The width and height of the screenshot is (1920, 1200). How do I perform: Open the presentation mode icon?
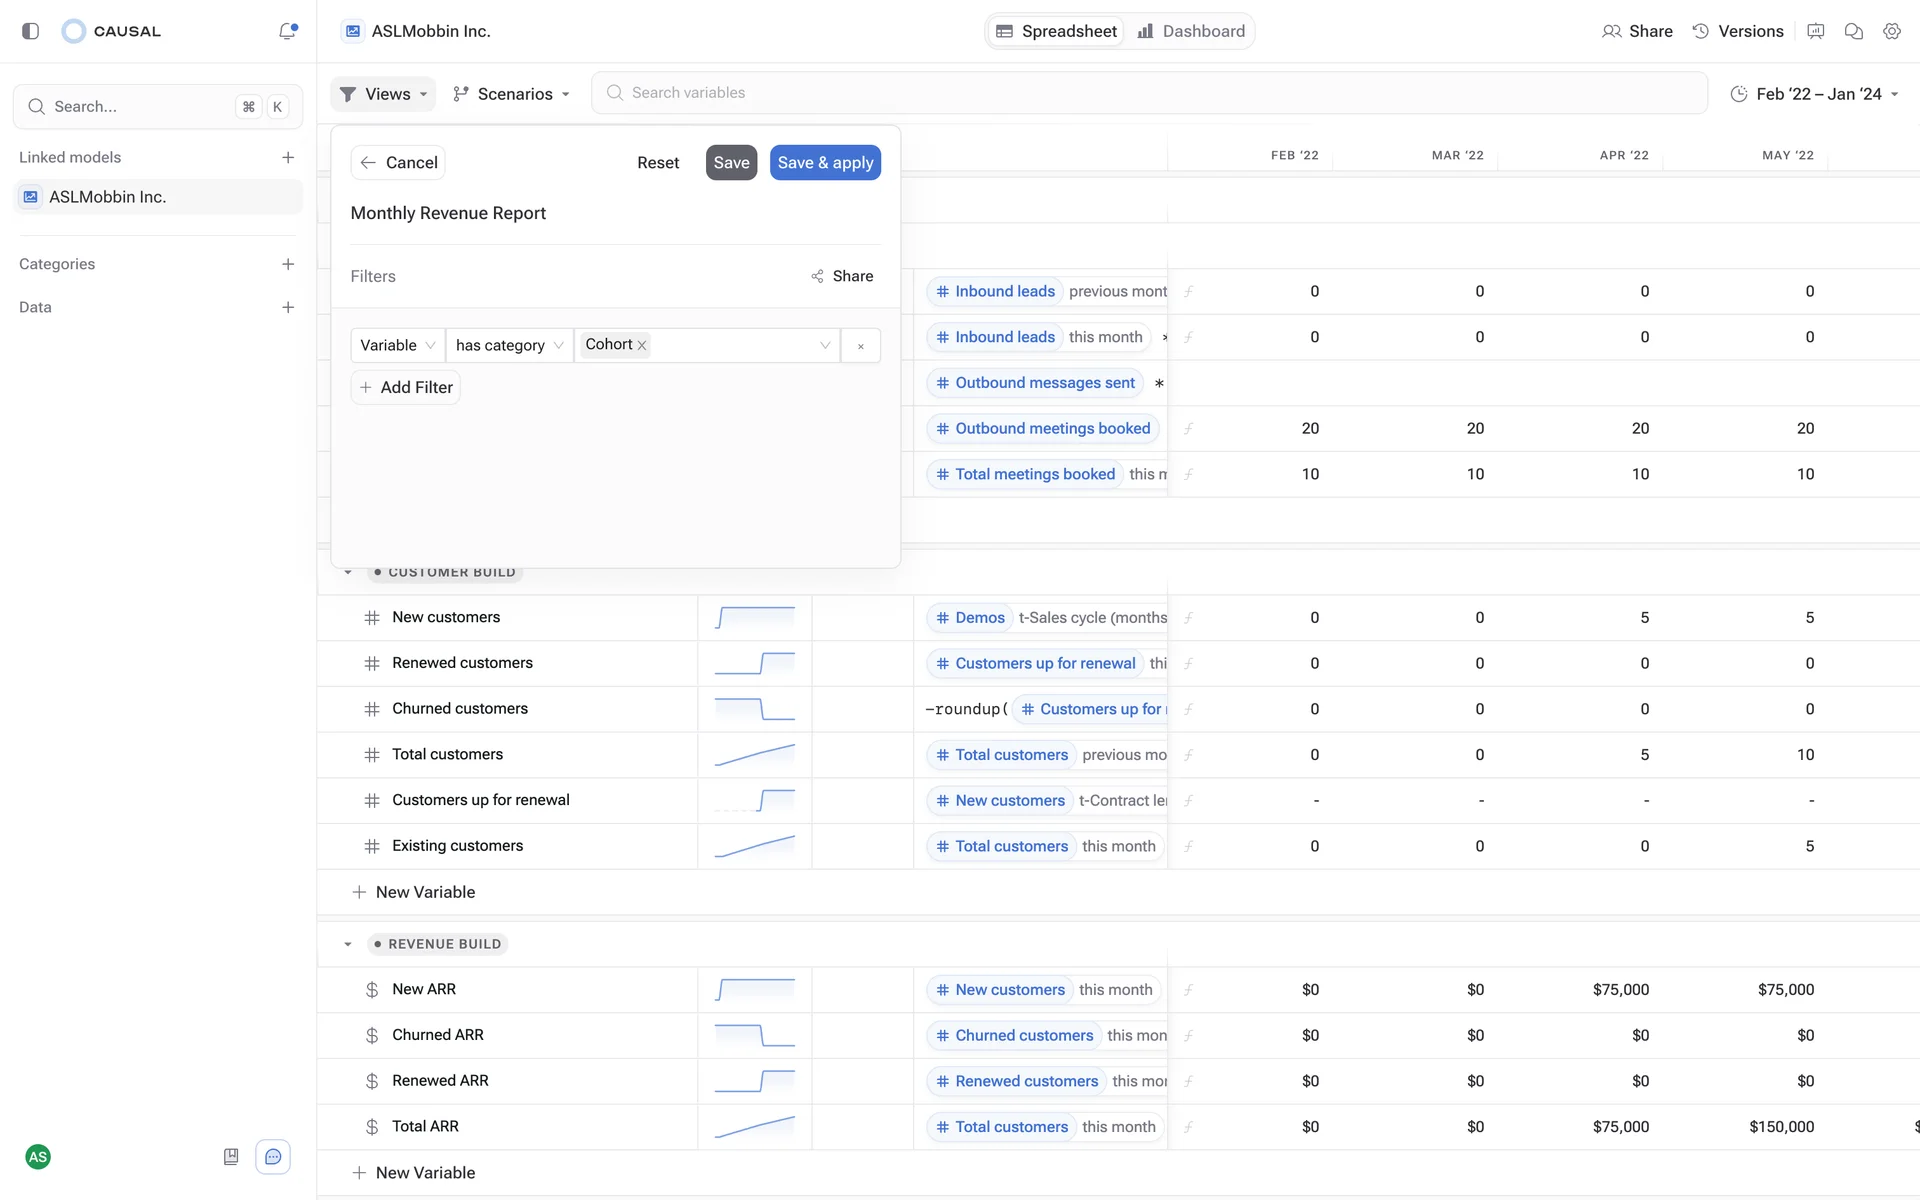pos(1815,31)
